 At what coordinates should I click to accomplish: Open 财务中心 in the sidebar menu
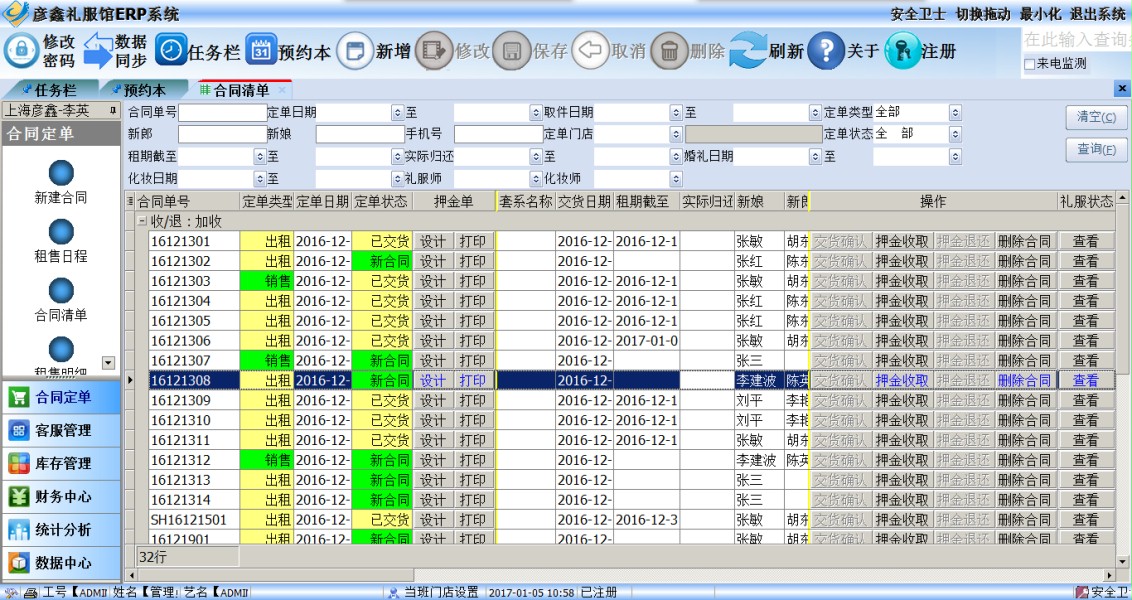point(62,496)
